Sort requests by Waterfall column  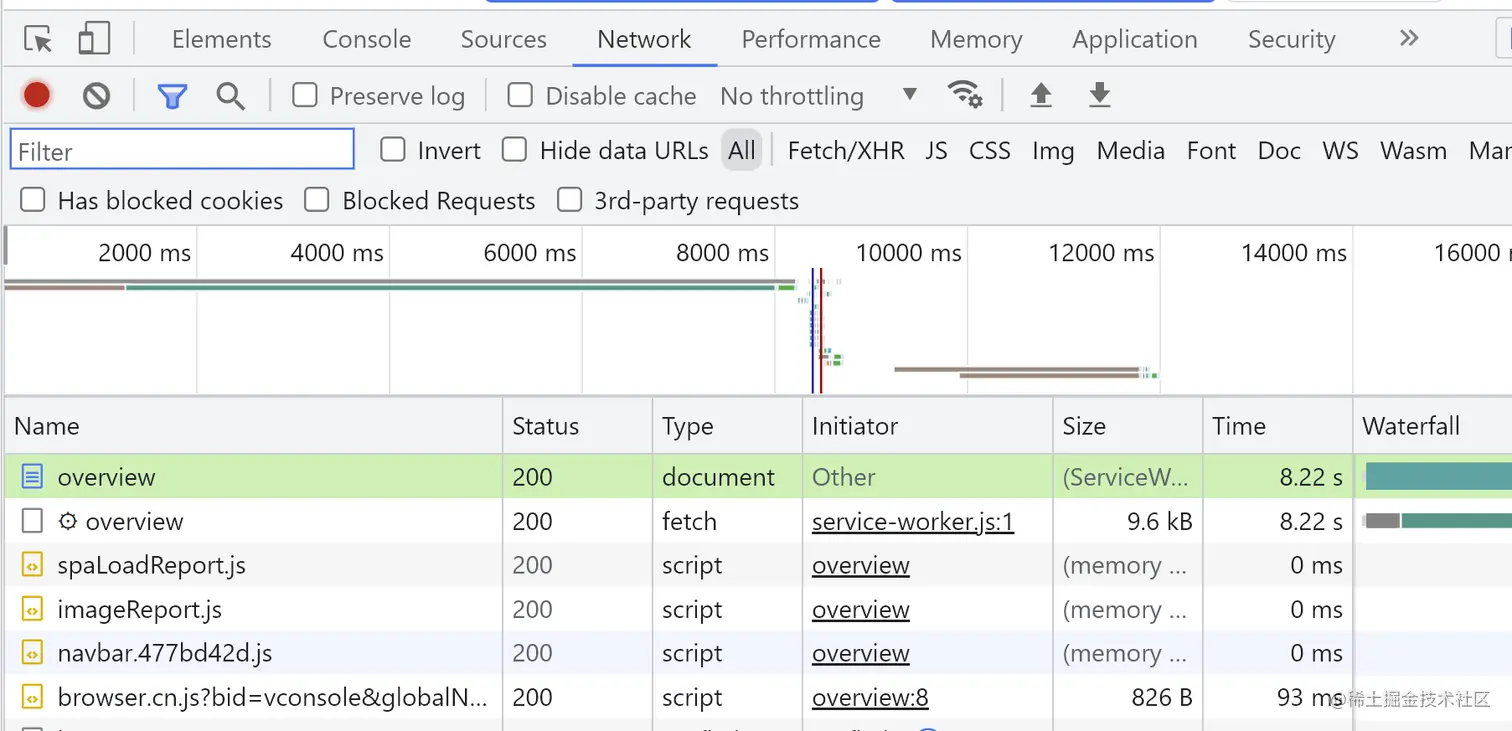coord(1410,427)
